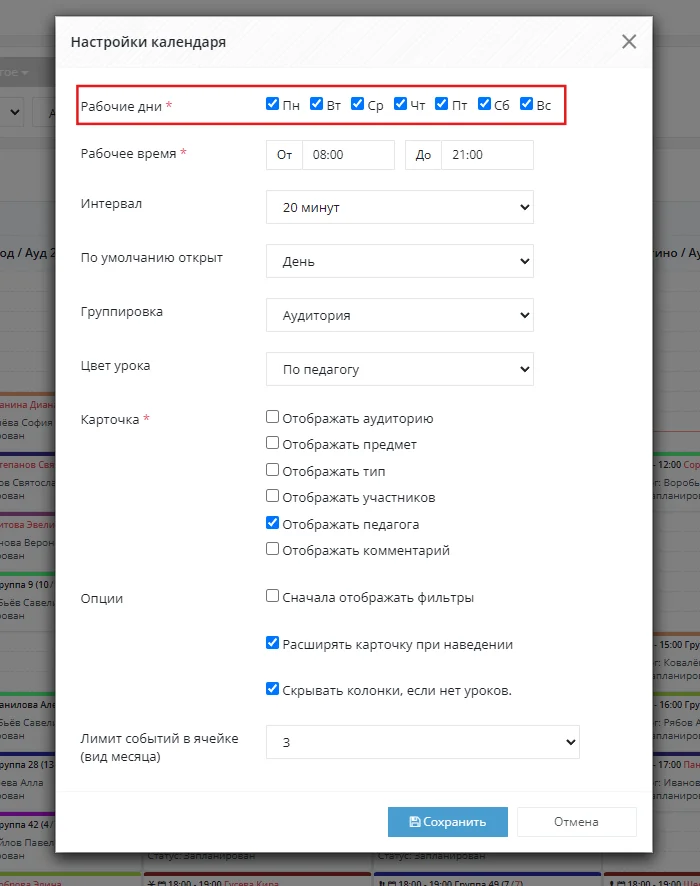The height and width of the screenshot is (886, 700).
Task: Click the От start time field 08:00
Action: 348,155
